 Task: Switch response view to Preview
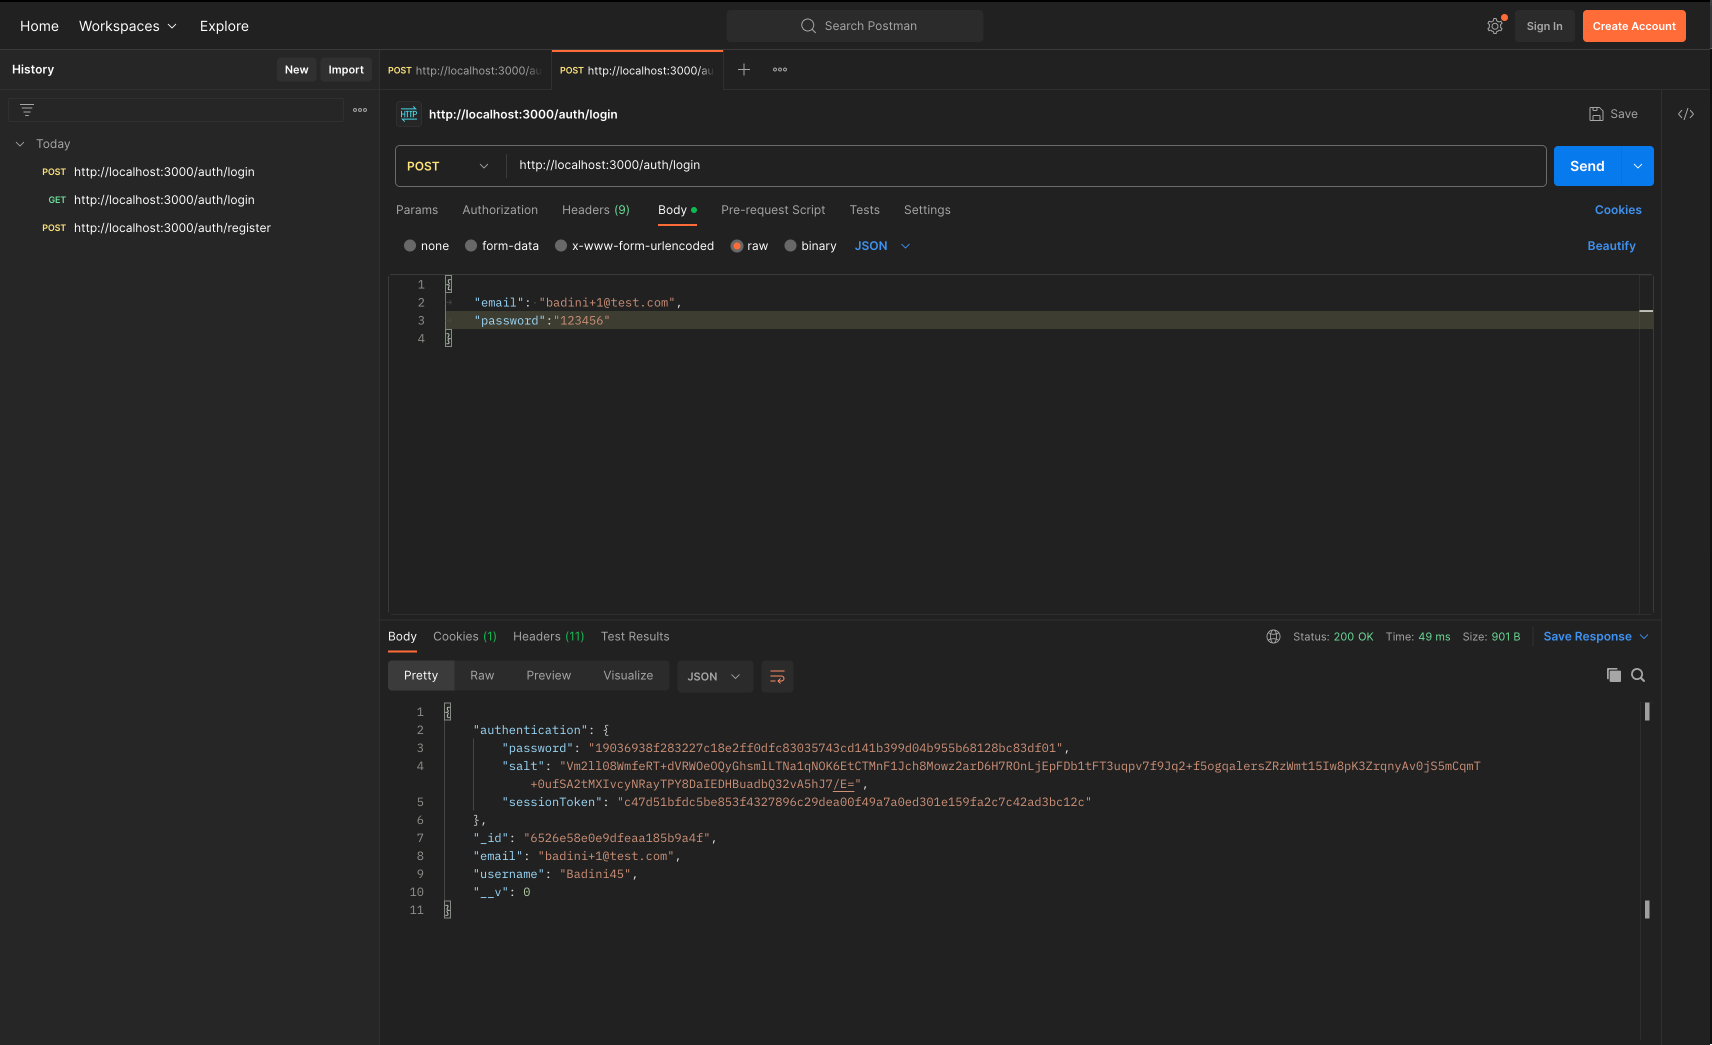(x=549, y=676)
